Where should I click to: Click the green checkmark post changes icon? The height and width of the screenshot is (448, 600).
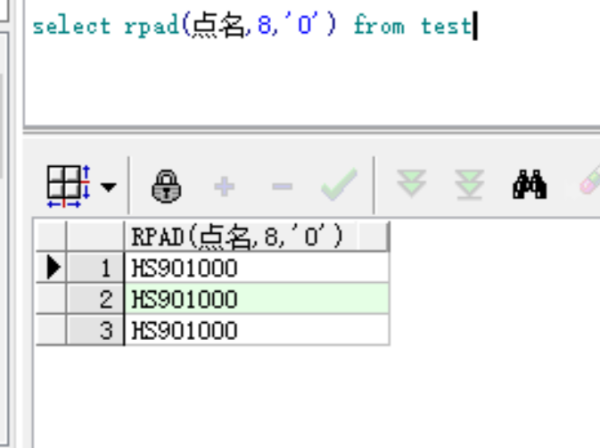[339, 184]
